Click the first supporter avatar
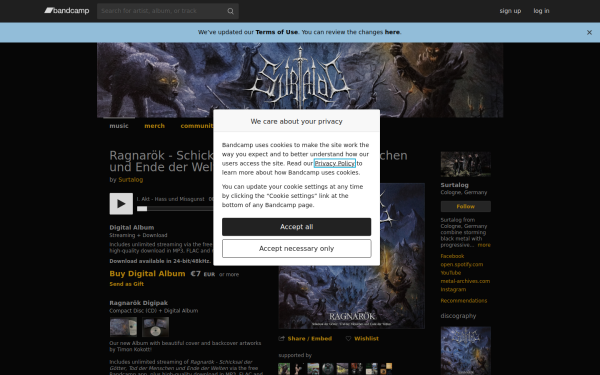The image size is (600, 375). click(x=284, y=369)
